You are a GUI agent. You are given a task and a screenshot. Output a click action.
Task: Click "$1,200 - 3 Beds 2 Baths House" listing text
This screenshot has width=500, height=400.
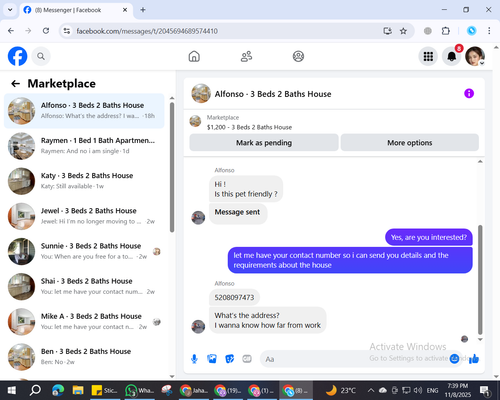[249, 127]
